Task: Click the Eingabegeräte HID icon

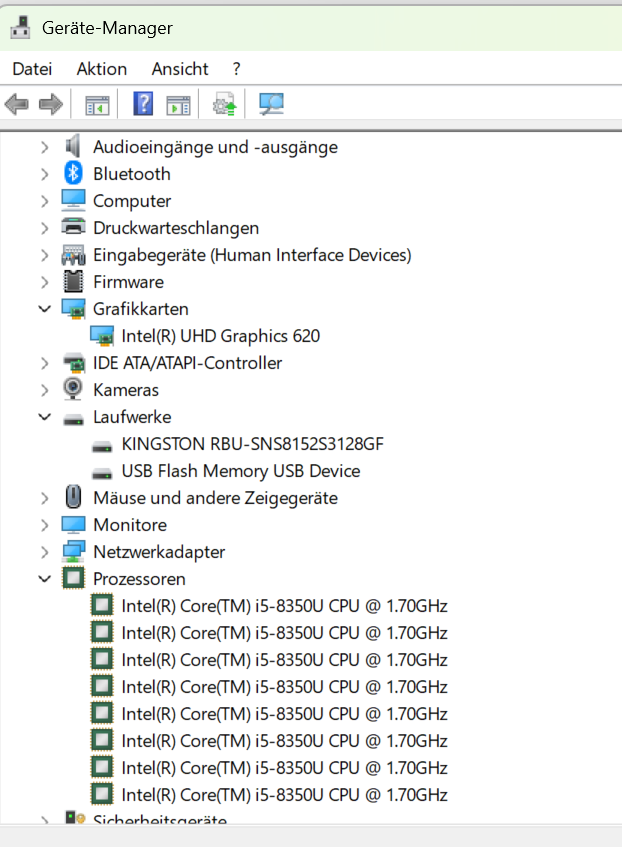Action: [x=73, y=255]
